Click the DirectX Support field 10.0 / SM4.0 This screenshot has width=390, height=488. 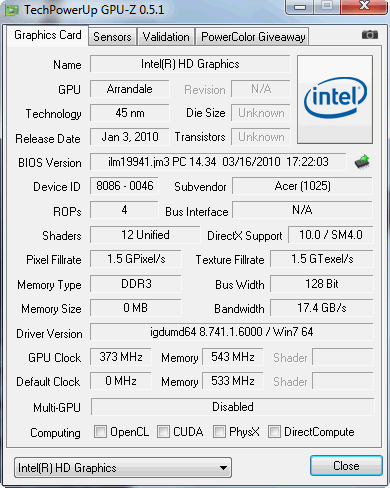click(331, 235)
